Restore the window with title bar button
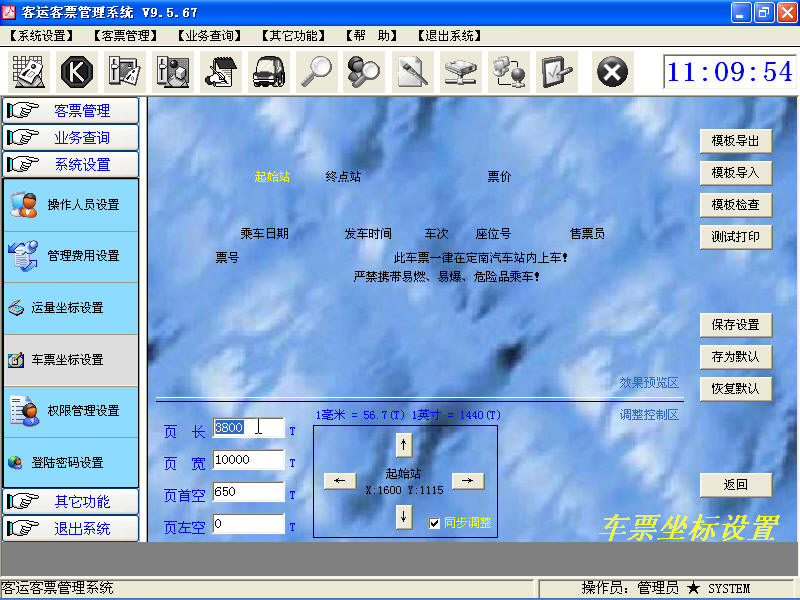This screenshot has width=800, height=600. [764, 12]
